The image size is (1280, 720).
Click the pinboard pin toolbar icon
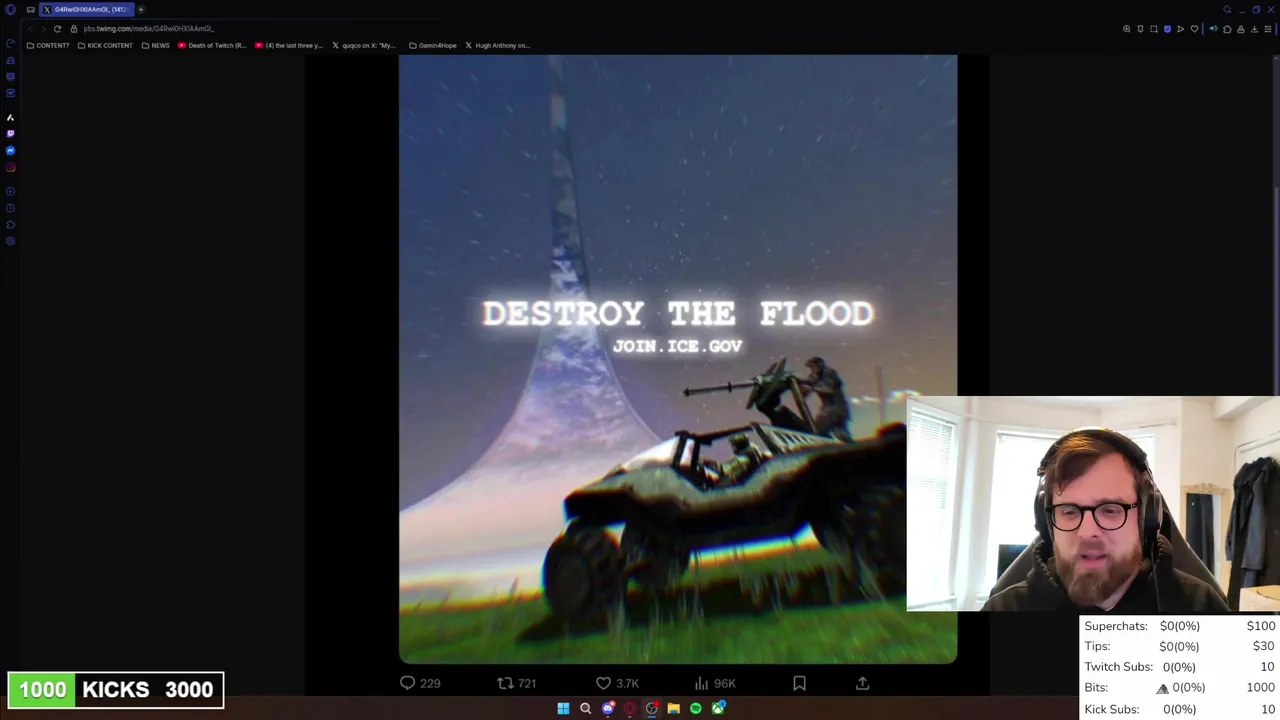pos(1140,29)
